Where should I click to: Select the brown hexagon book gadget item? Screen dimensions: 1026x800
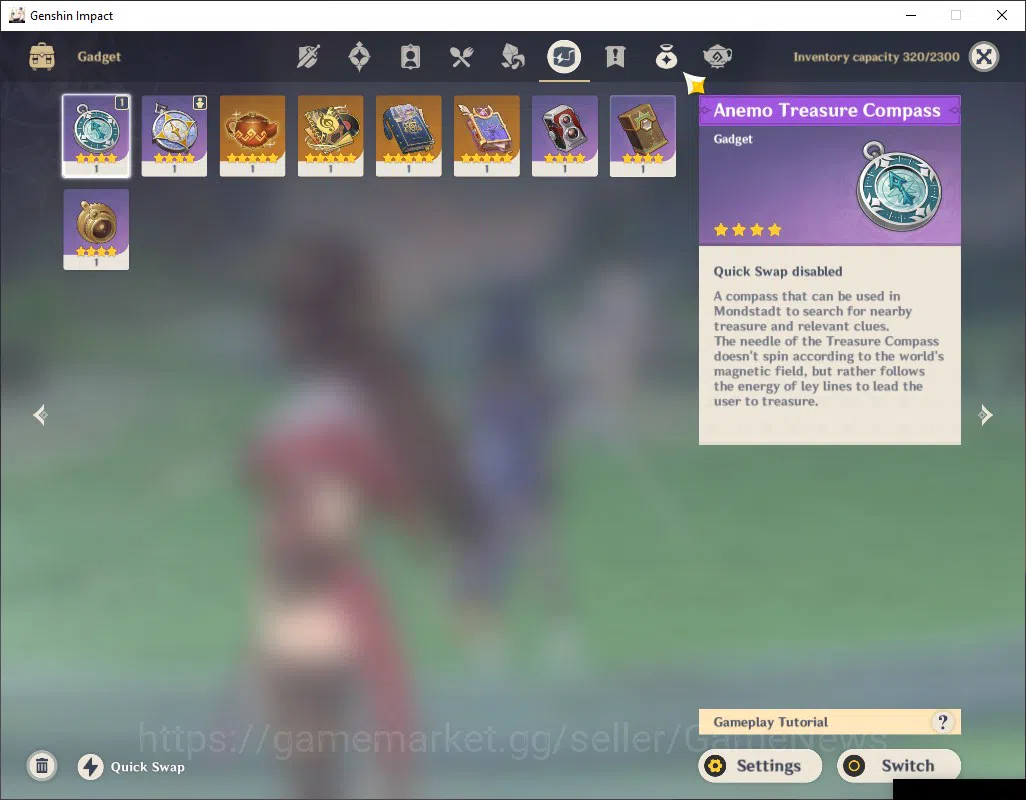pos(643,136)
